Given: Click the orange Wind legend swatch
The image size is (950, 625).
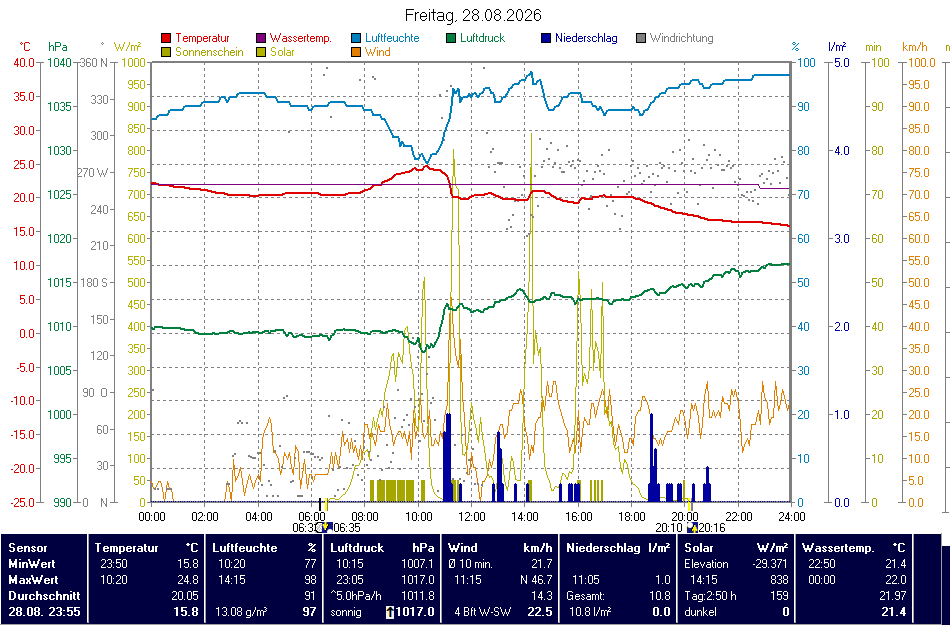Looking at the screenshot, I should tap(356, 52).
